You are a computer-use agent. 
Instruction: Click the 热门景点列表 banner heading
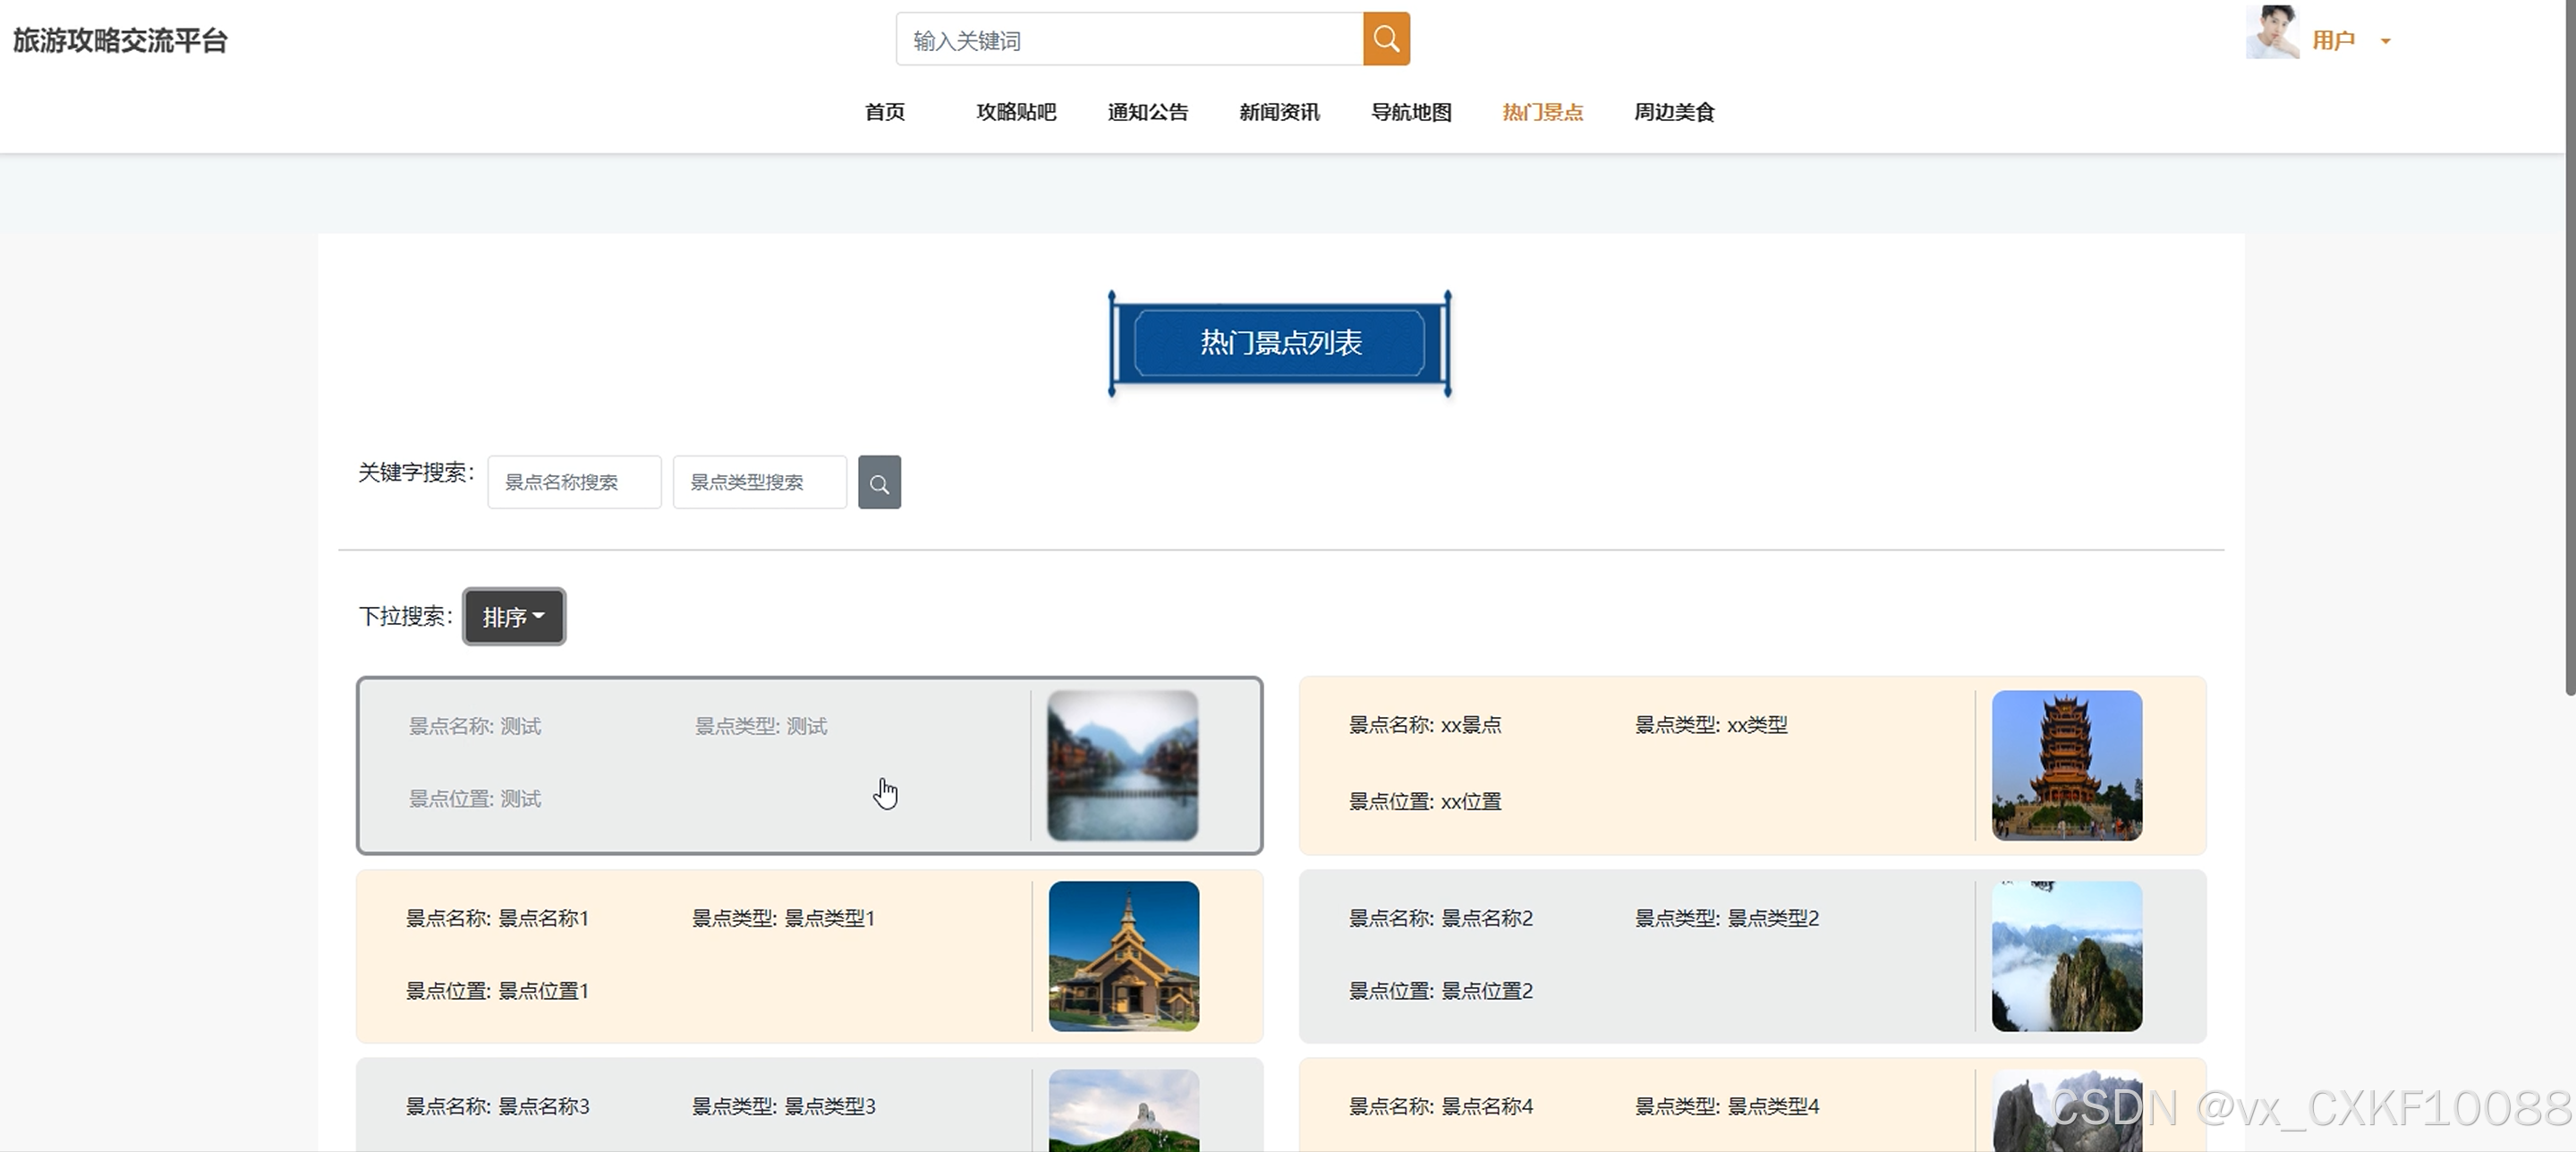pyautogui.click(x=1280, y=343)
